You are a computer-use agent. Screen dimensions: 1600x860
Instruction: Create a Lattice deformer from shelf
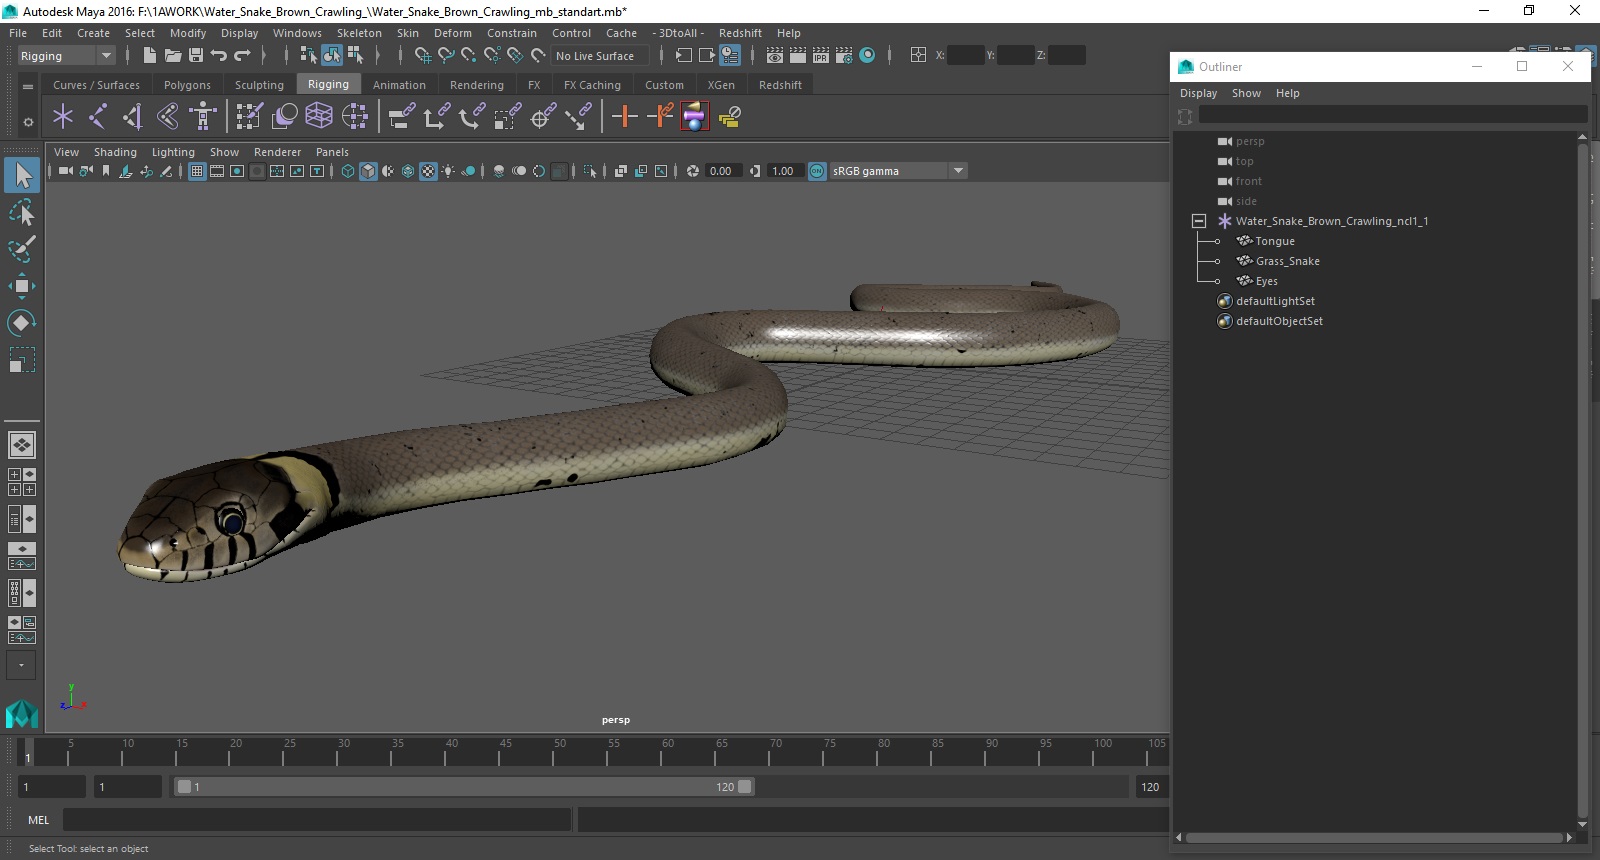(319, 117)
